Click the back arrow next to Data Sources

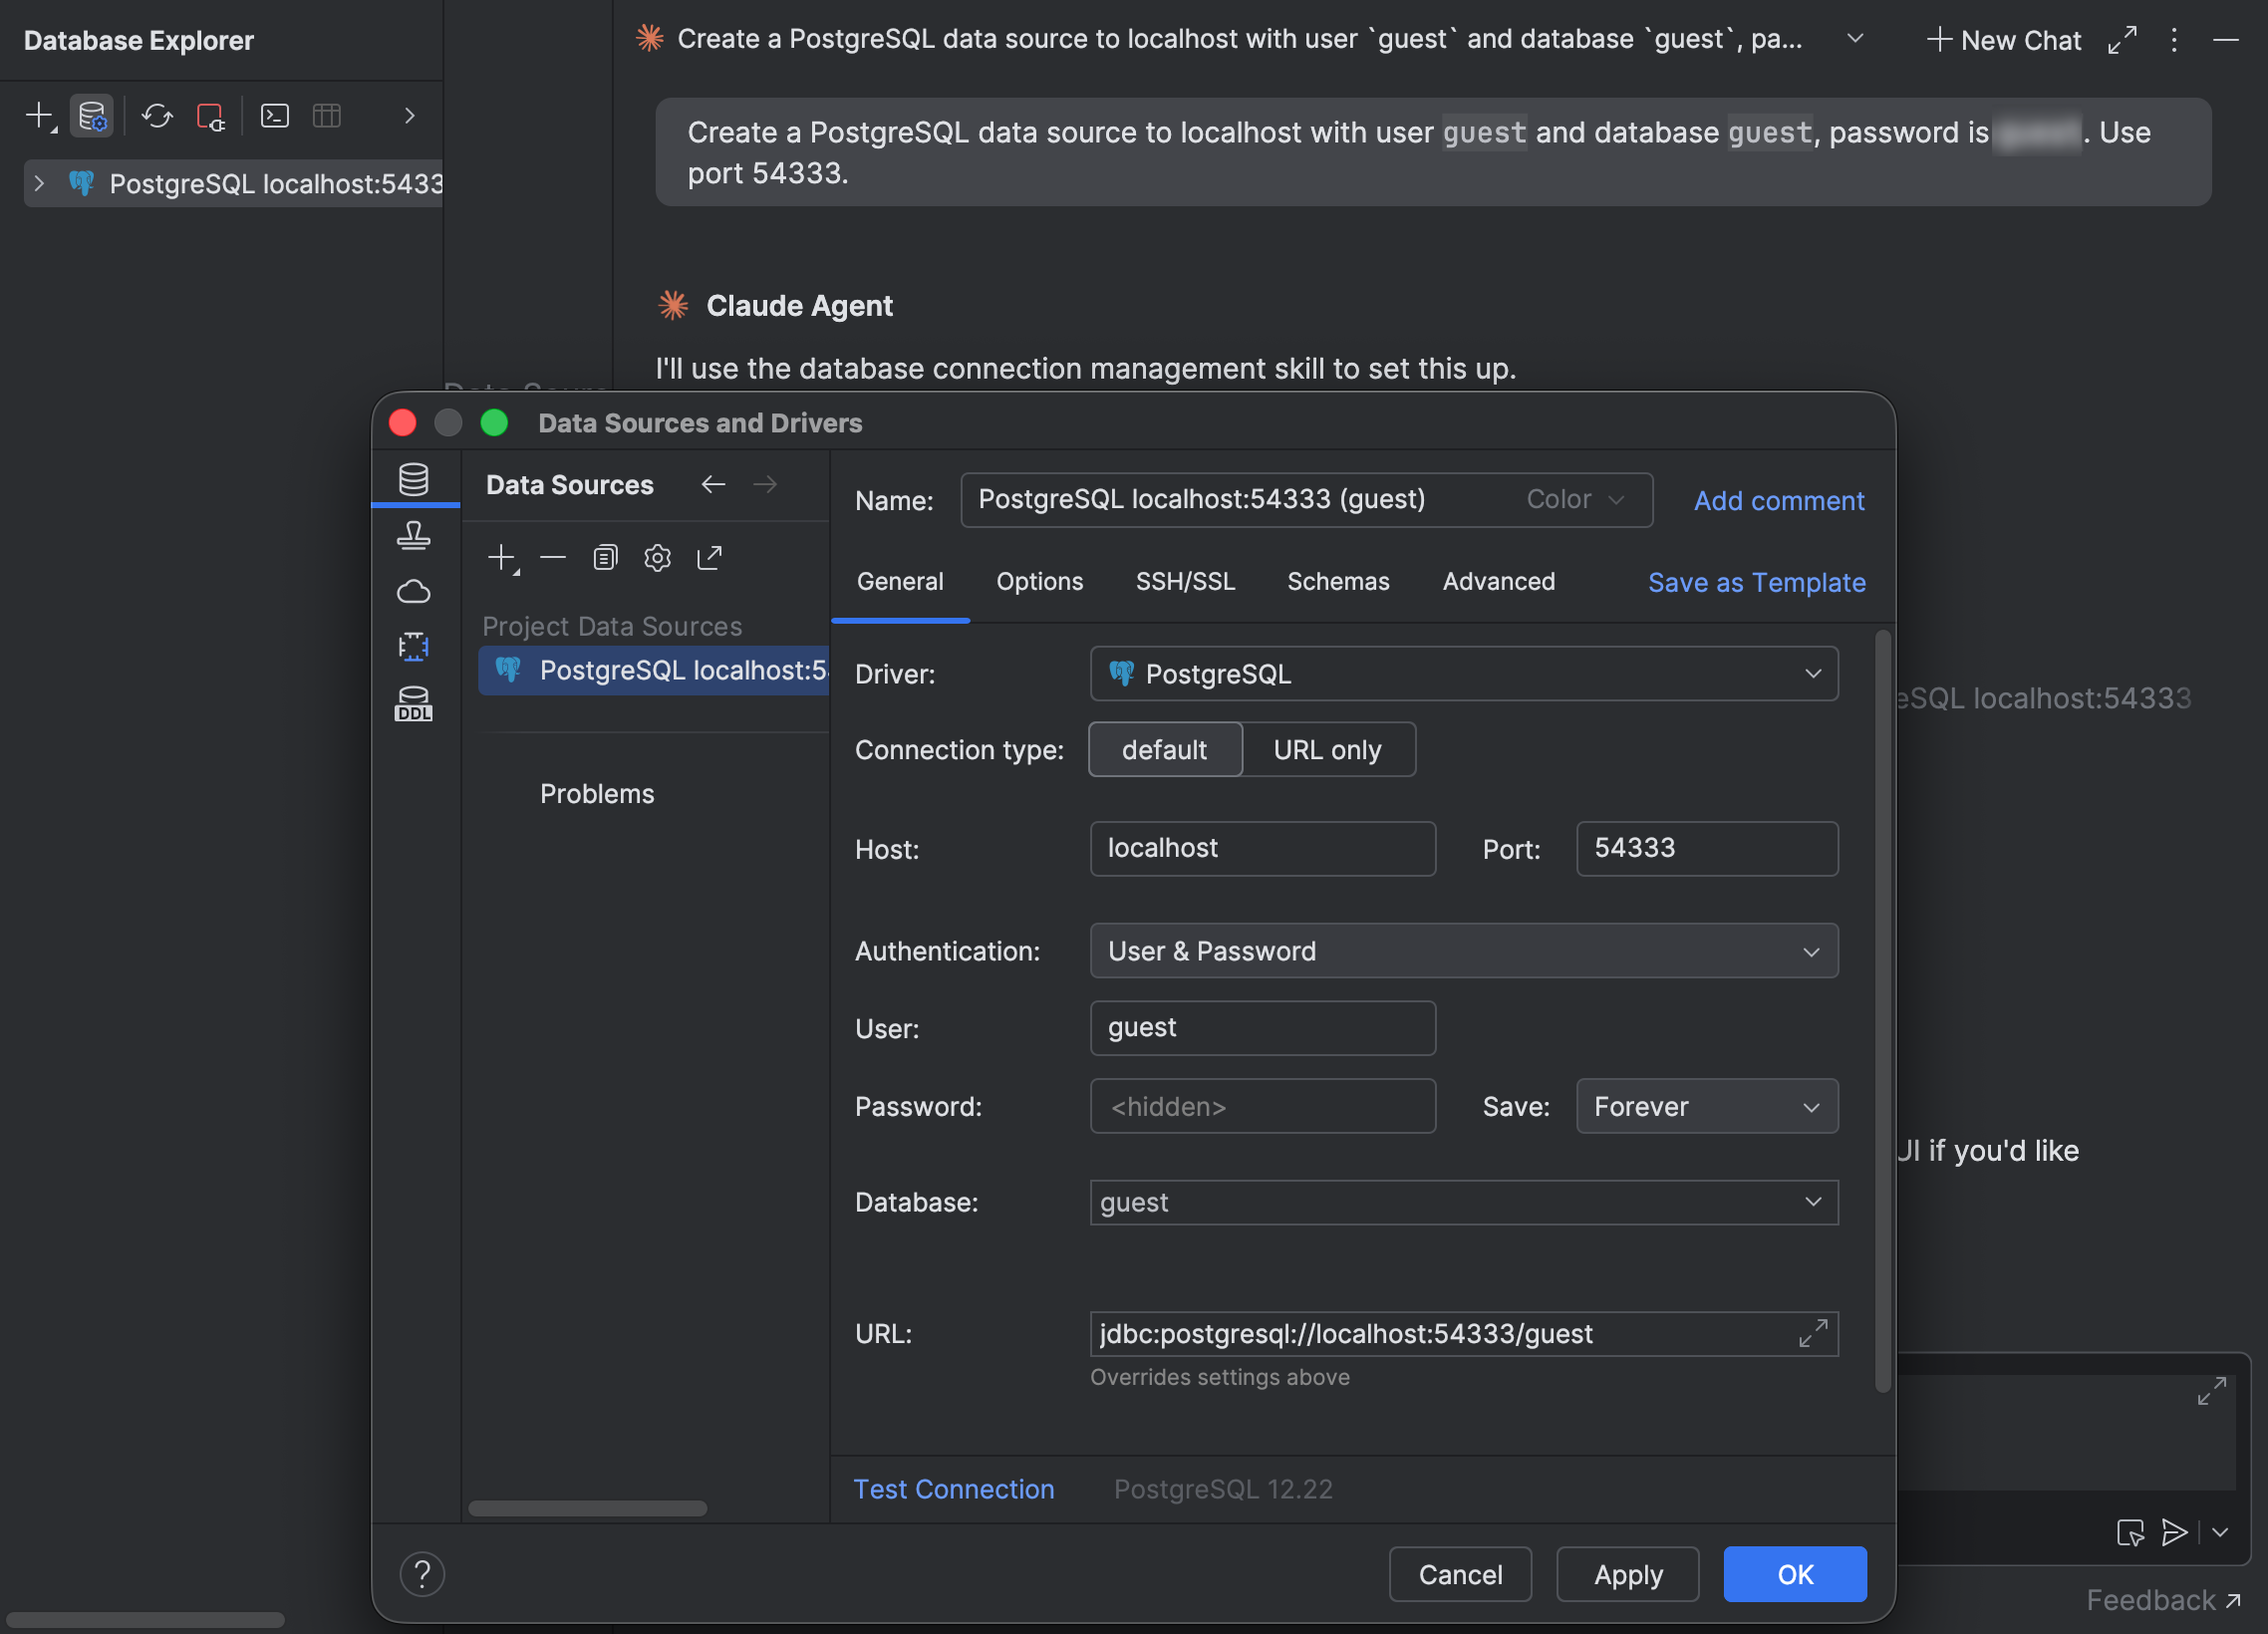tap(713, 485)
